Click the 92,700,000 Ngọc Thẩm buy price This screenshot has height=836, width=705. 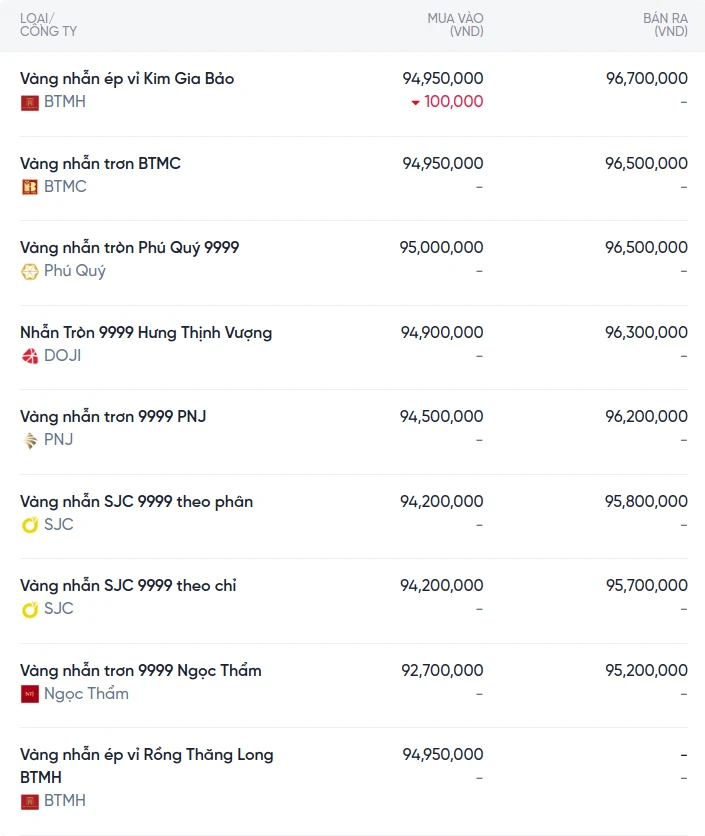[x=442, y=670]
